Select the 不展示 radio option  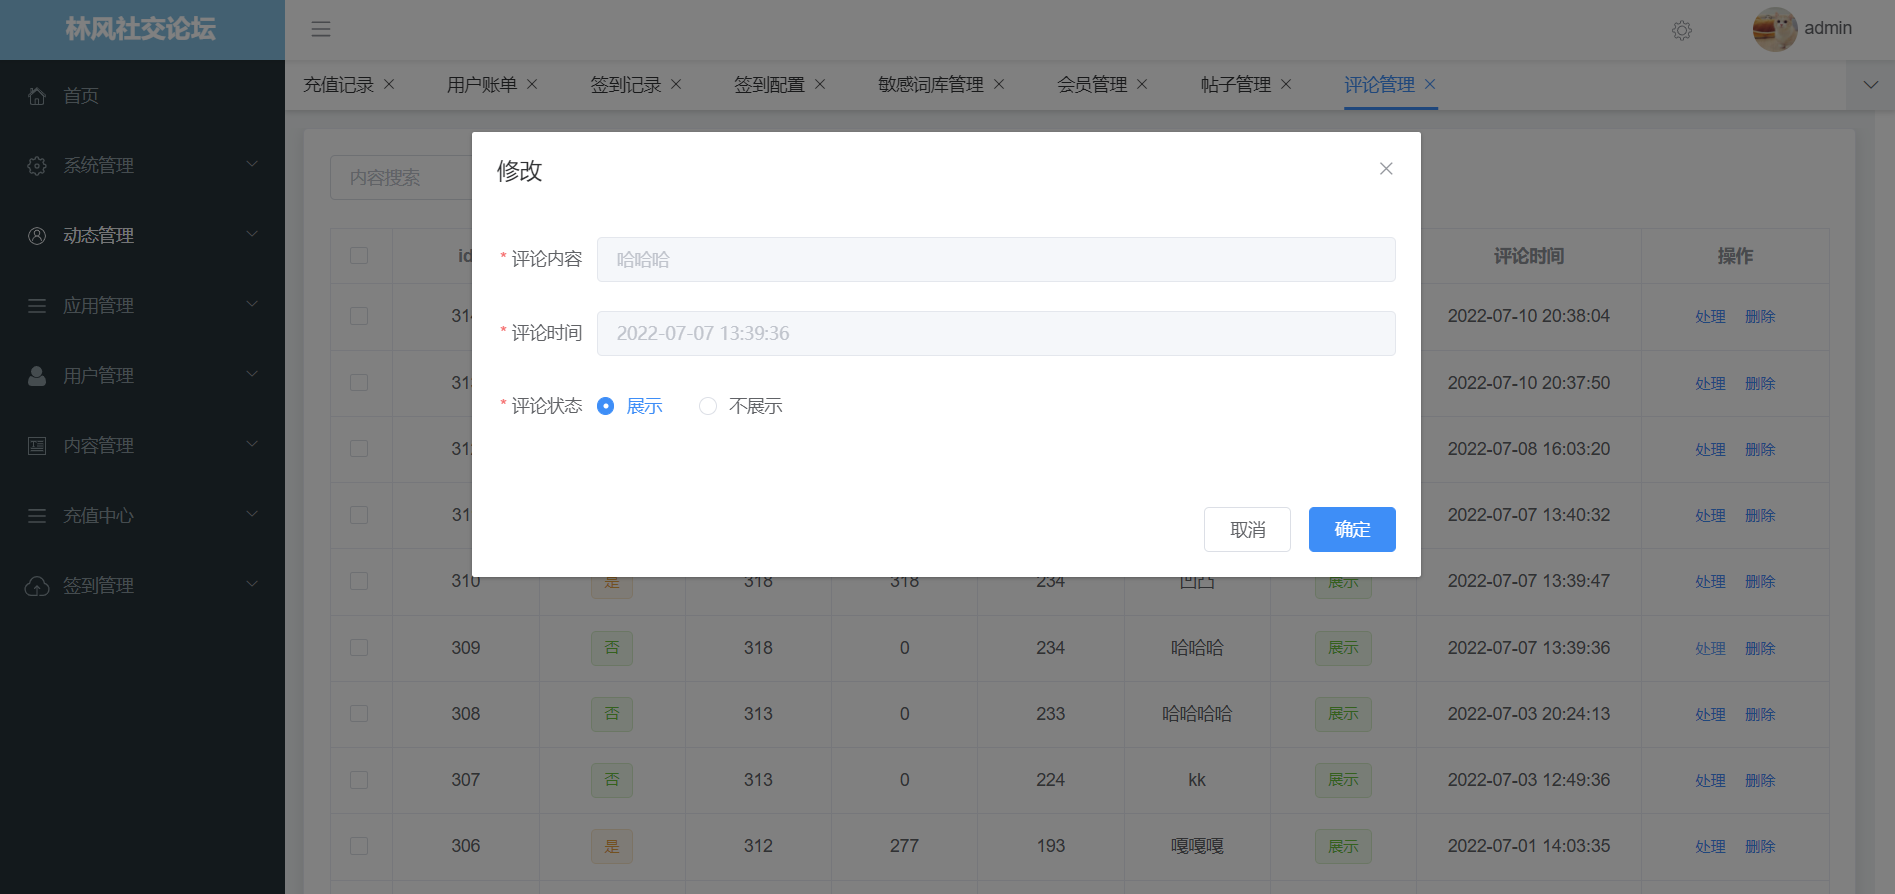pos(708,406)
